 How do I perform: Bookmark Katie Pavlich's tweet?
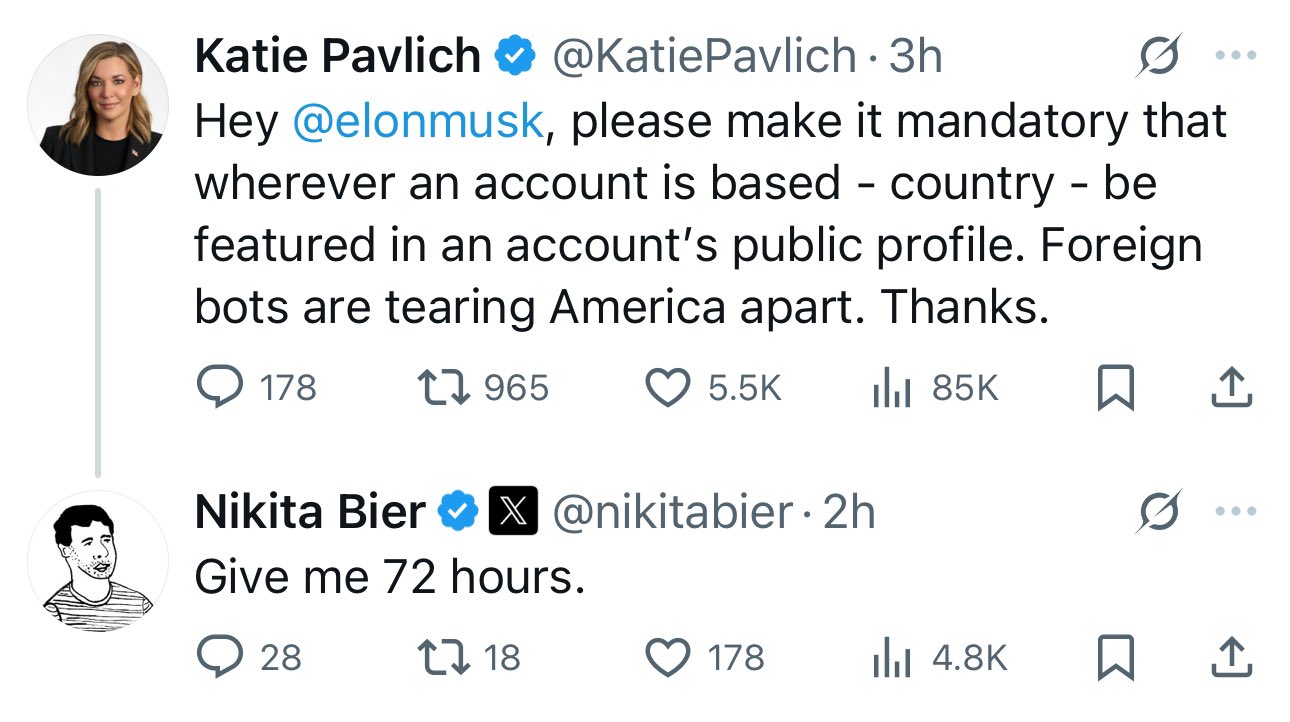1115,387
